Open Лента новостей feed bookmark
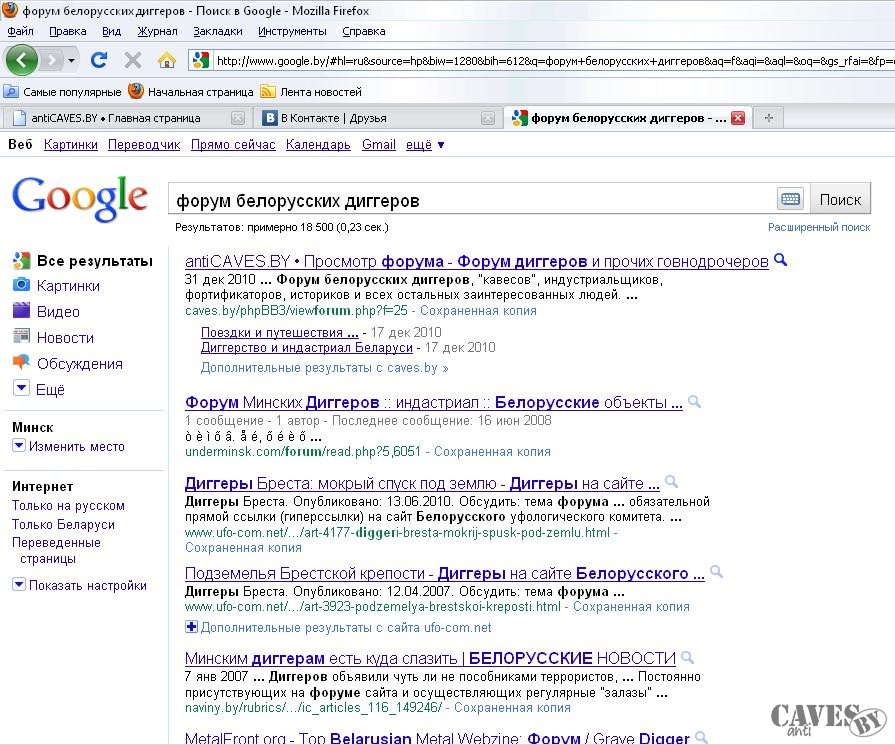This screenshot has height=745, width=895. [x=312, y=92]
